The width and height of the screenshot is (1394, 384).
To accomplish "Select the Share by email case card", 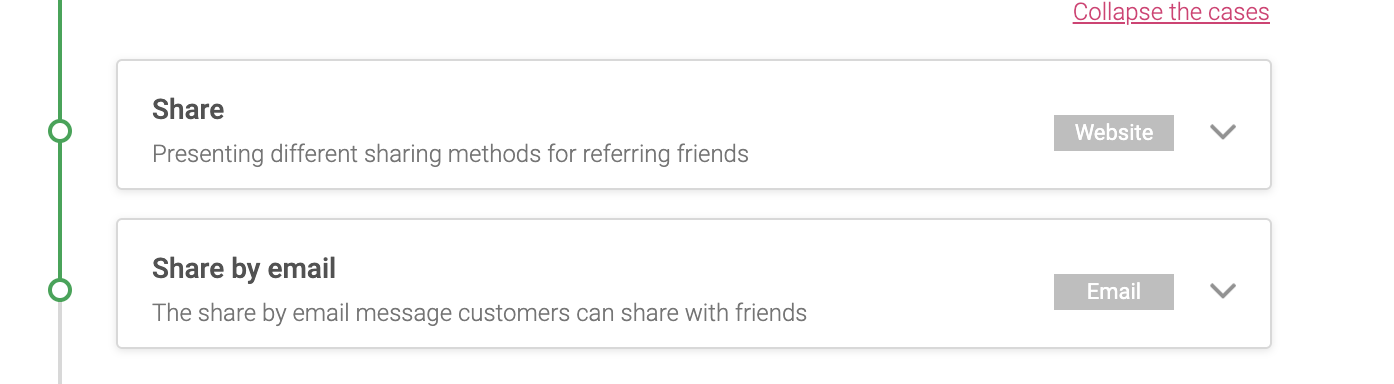I will pyautogui.click(x=694, y=284).
